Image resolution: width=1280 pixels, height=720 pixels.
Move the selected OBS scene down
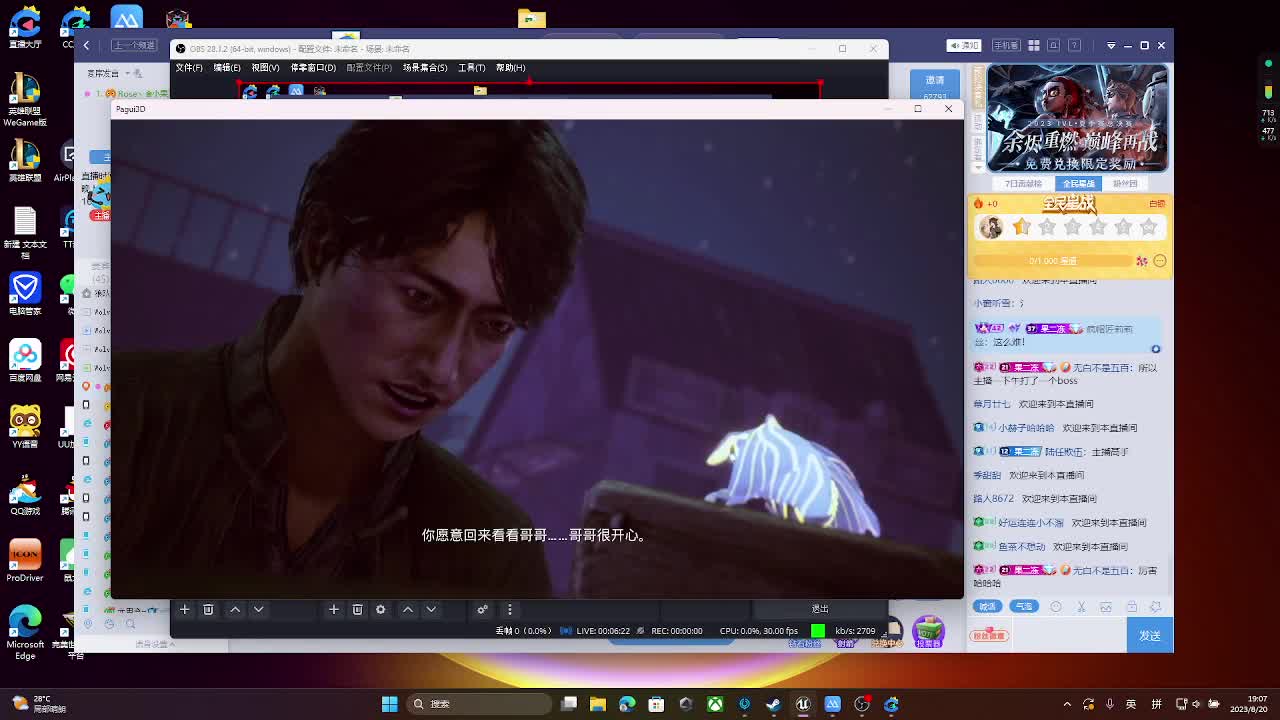(x=258, y=609)
